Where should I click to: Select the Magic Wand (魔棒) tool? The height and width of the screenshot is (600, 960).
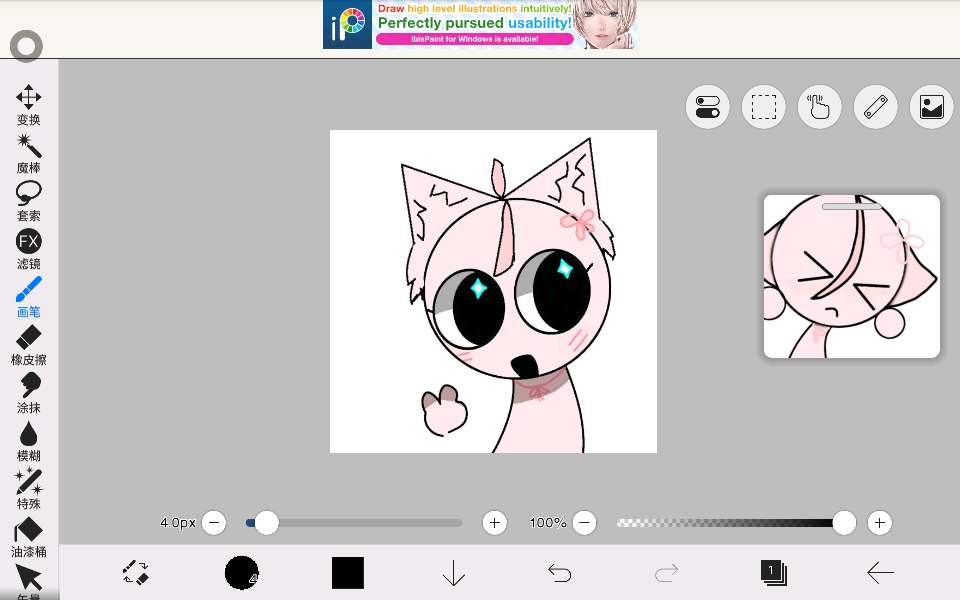pos(28,154)
